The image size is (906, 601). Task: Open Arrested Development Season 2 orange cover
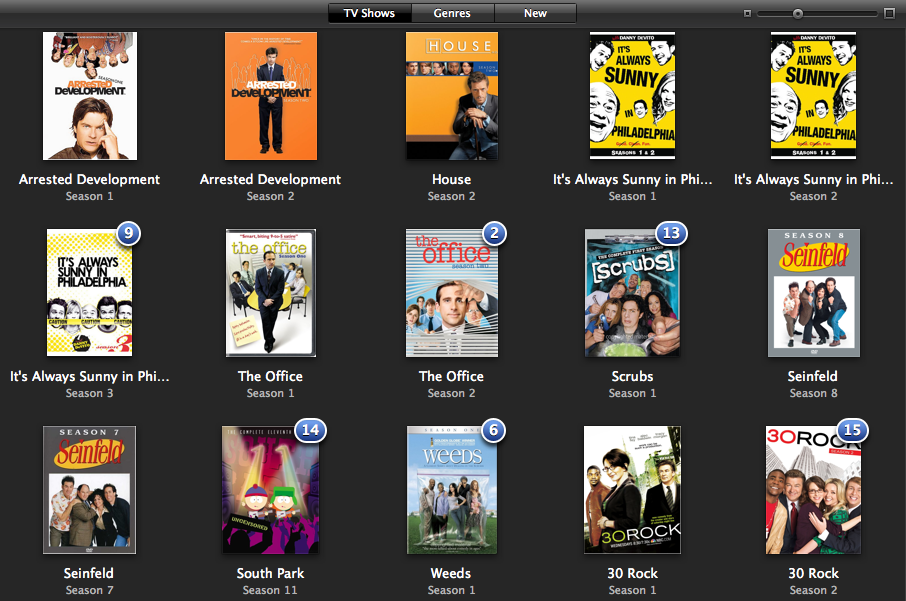pyautogui.click(x=271, y=96)
